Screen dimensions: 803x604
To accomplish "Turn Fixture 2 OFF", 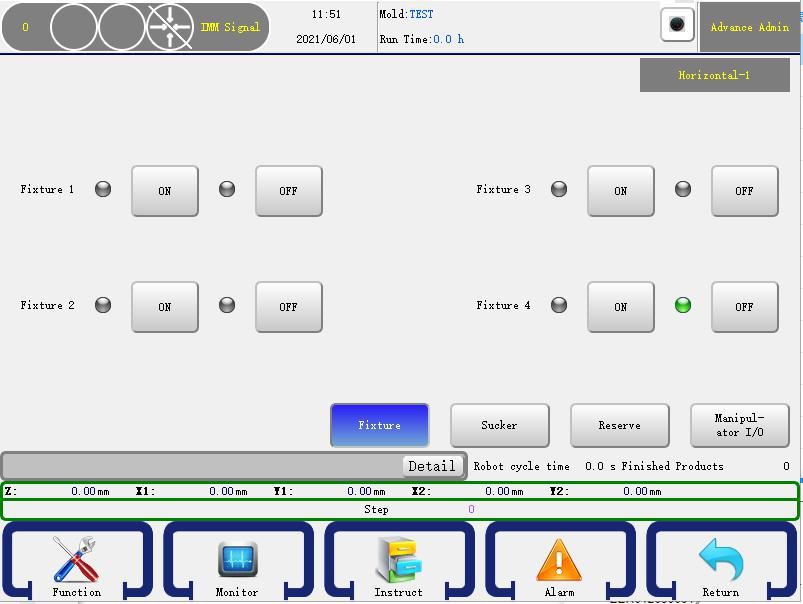I will (x=288, y=307).
